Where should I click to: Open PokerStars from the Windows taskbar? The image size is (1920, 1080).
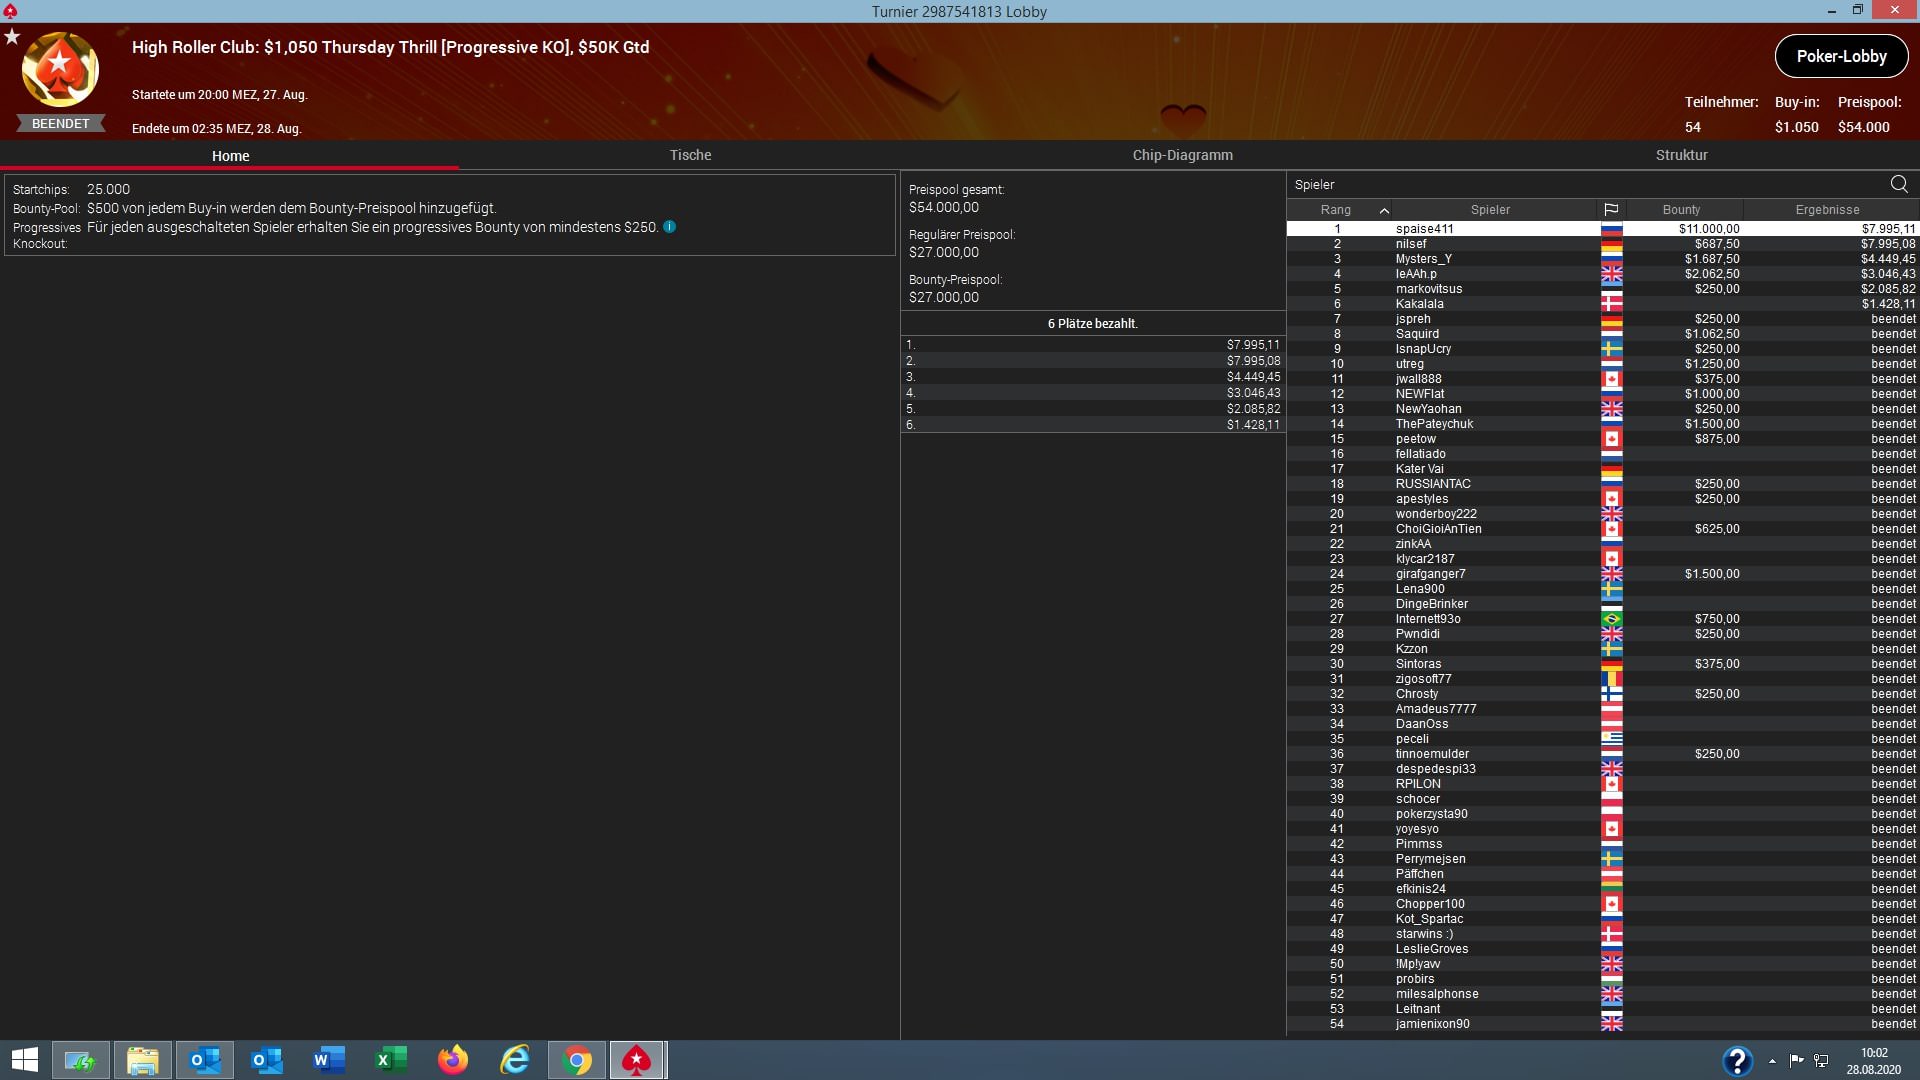pyautogui.click(x=637, y=1060)
